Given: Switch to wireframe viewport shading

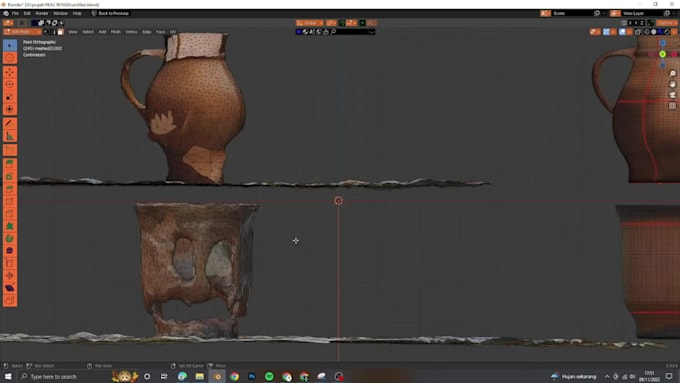Looking at the screenshot, I should (x=647, y=32).
